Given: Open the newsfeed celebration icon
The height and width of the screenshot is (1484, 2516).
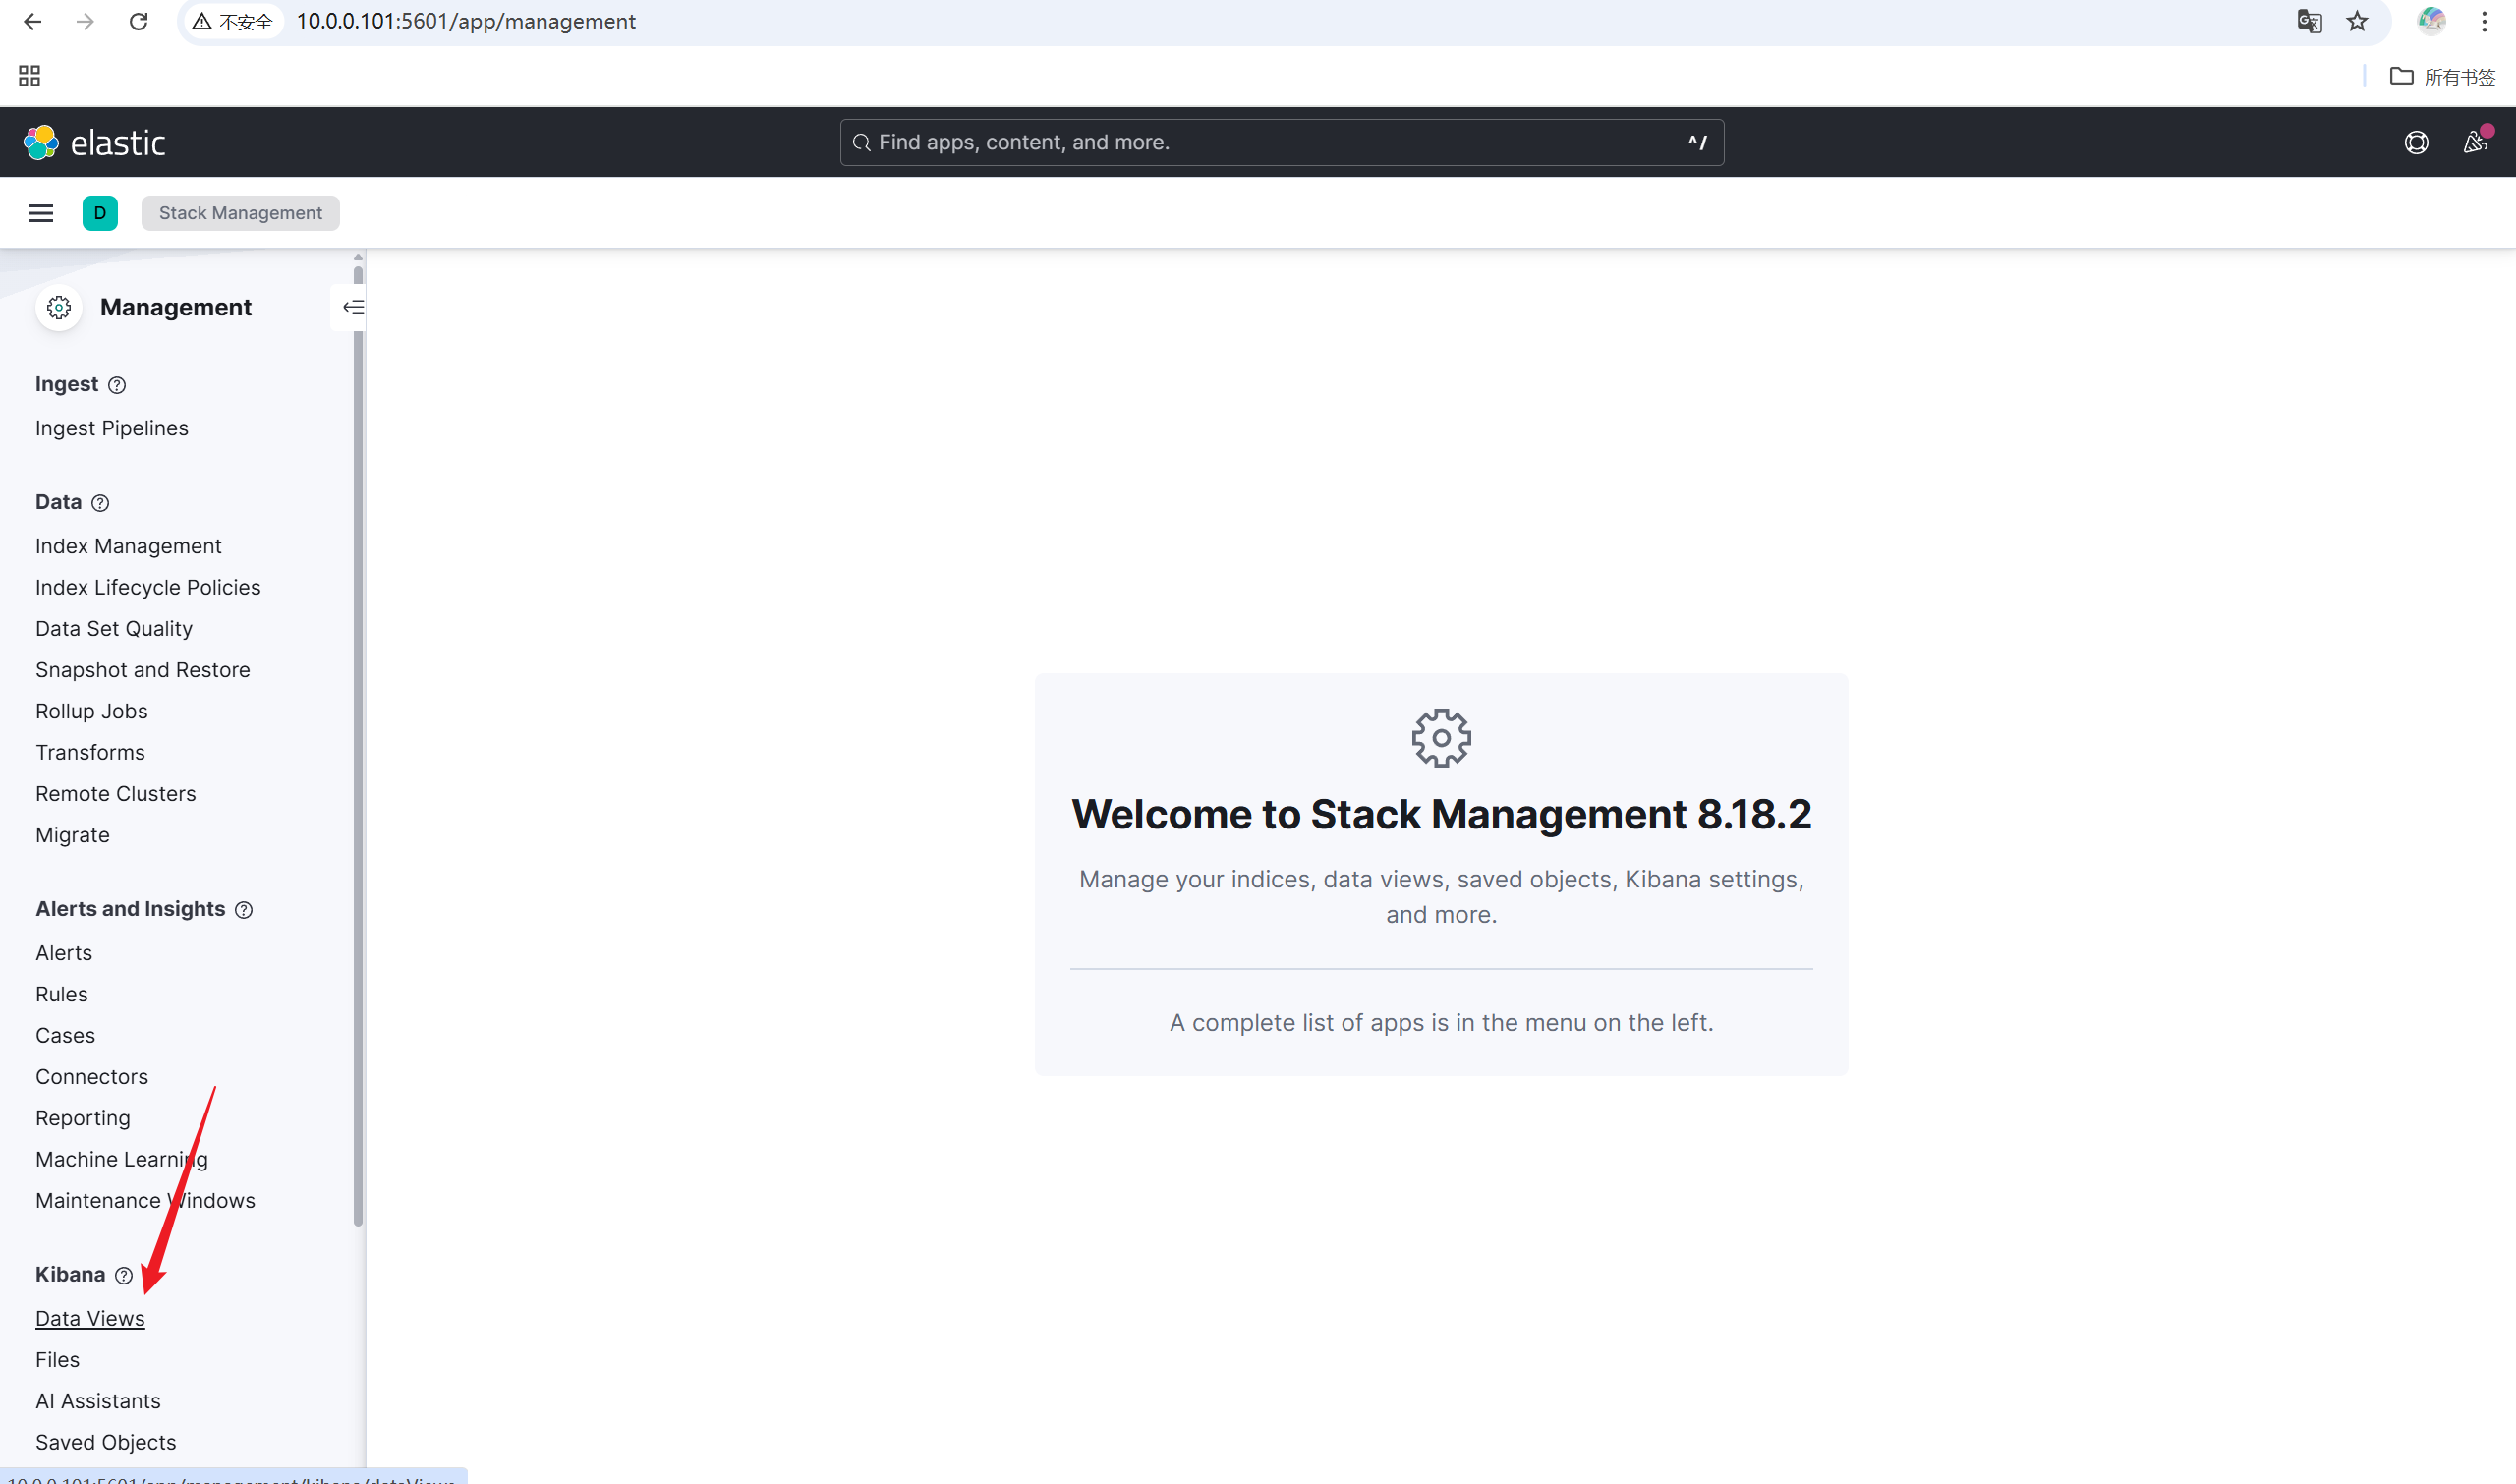Looking at the screenshot, I should [2474, 142].
